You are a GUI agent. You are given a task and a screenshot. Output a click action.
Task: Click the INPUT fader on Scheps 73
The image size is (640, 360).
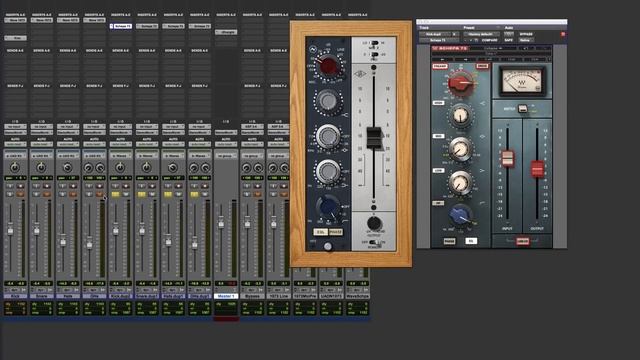(x=507, y=158)
